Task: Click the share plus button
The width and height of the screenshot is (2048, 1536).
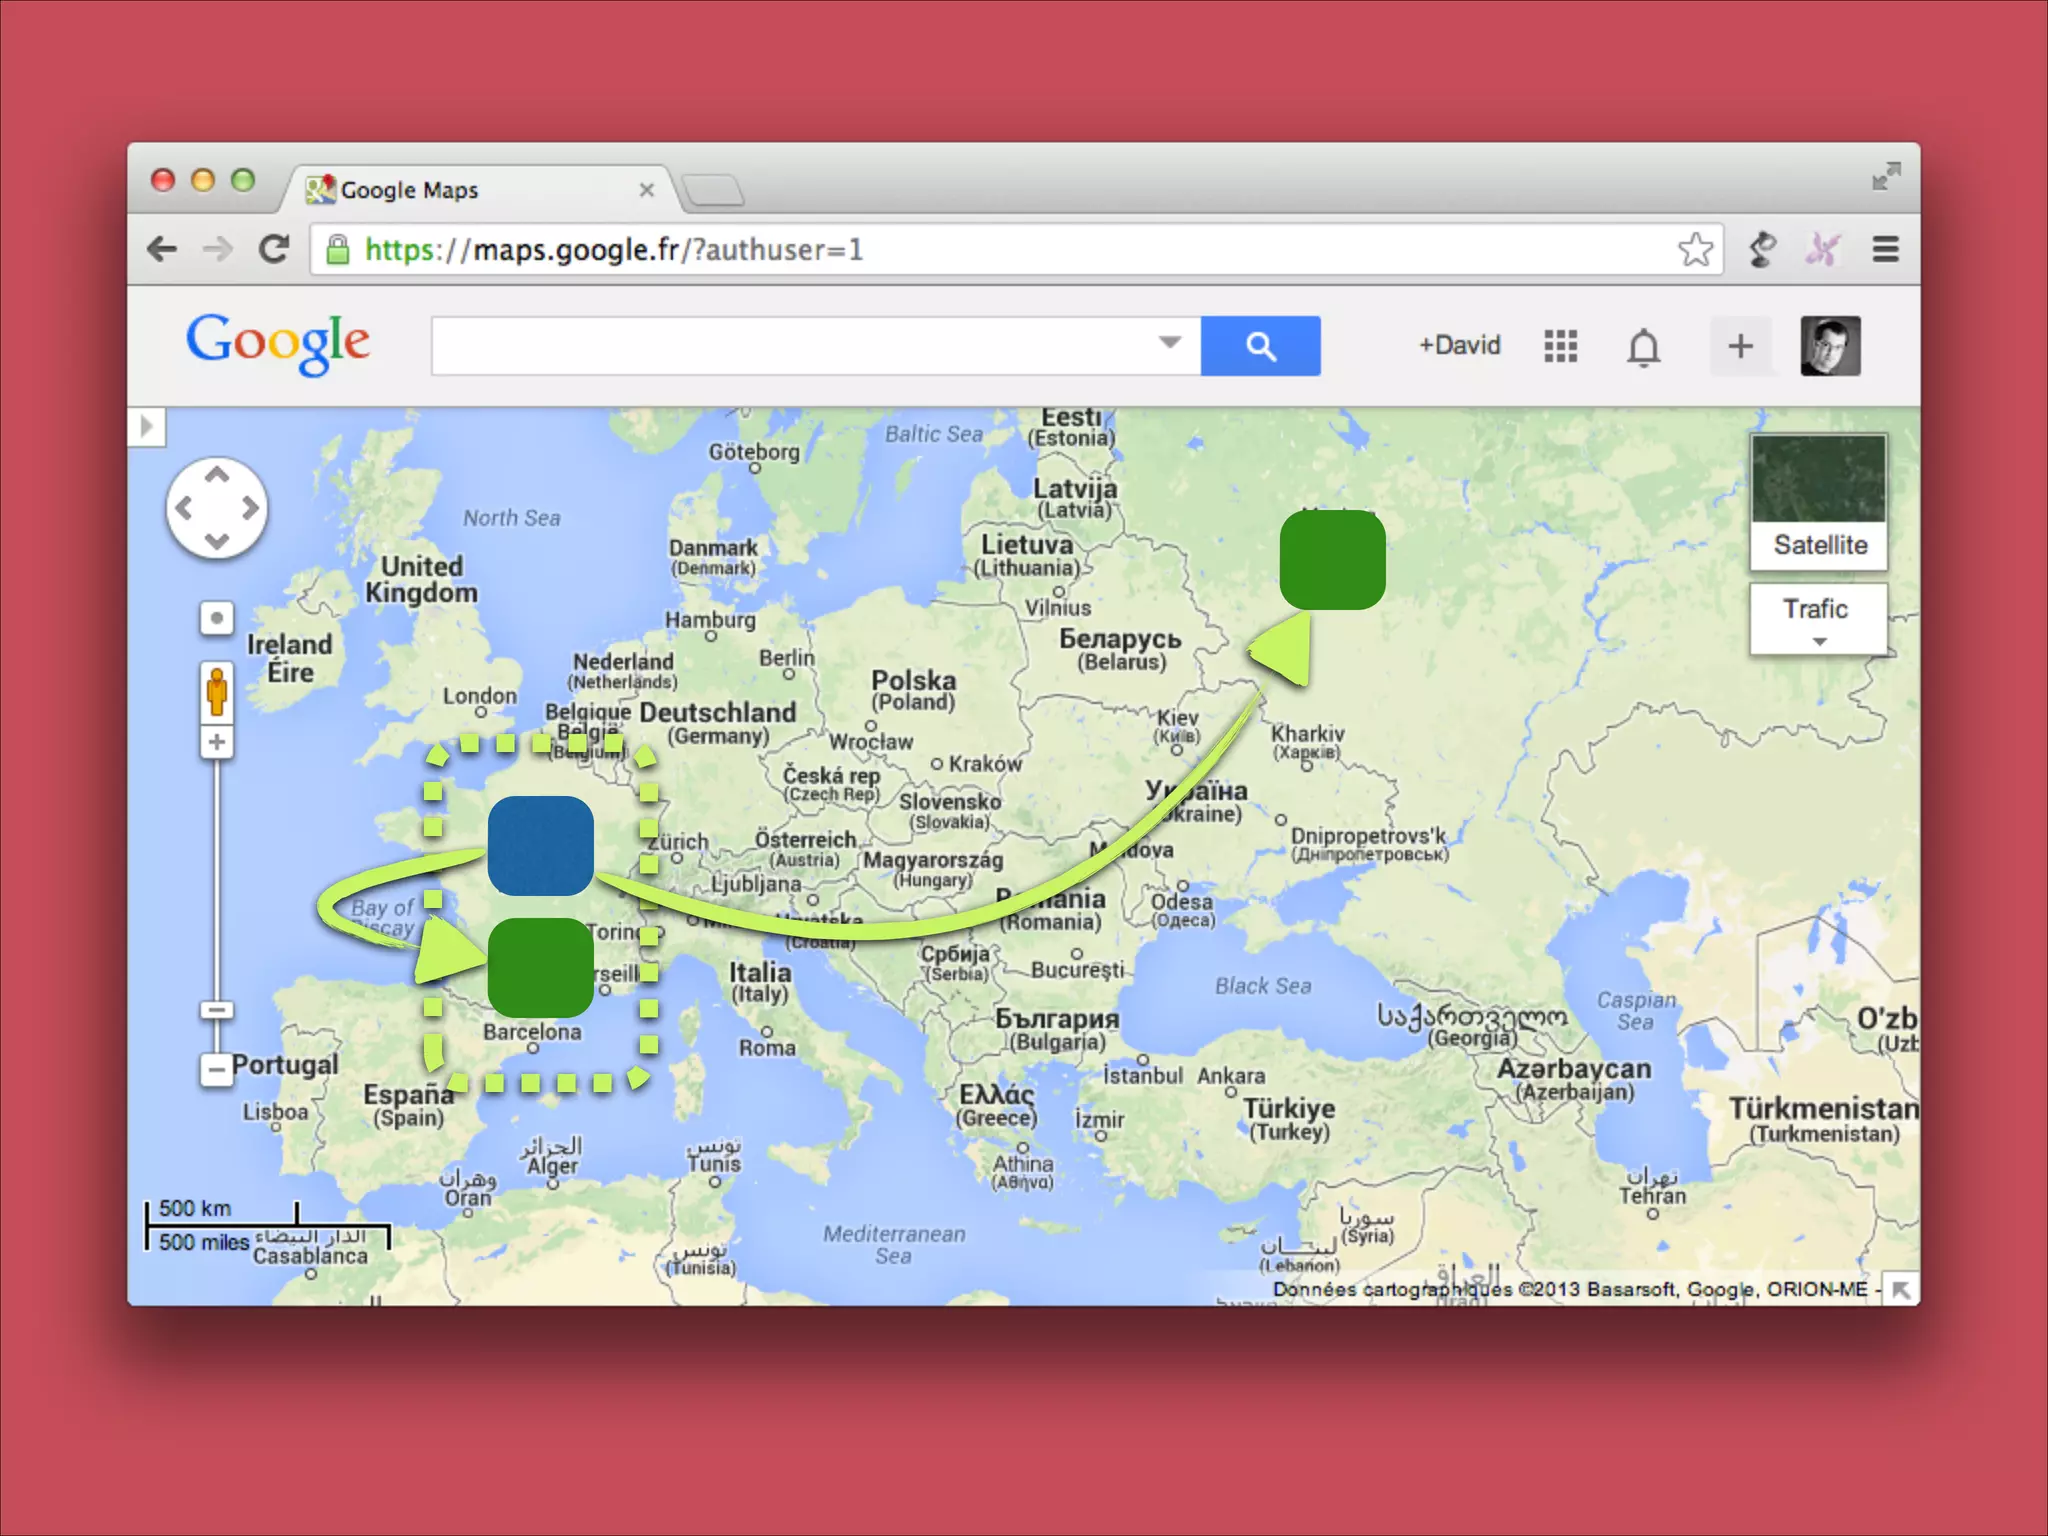Action: pos(1740,346)
